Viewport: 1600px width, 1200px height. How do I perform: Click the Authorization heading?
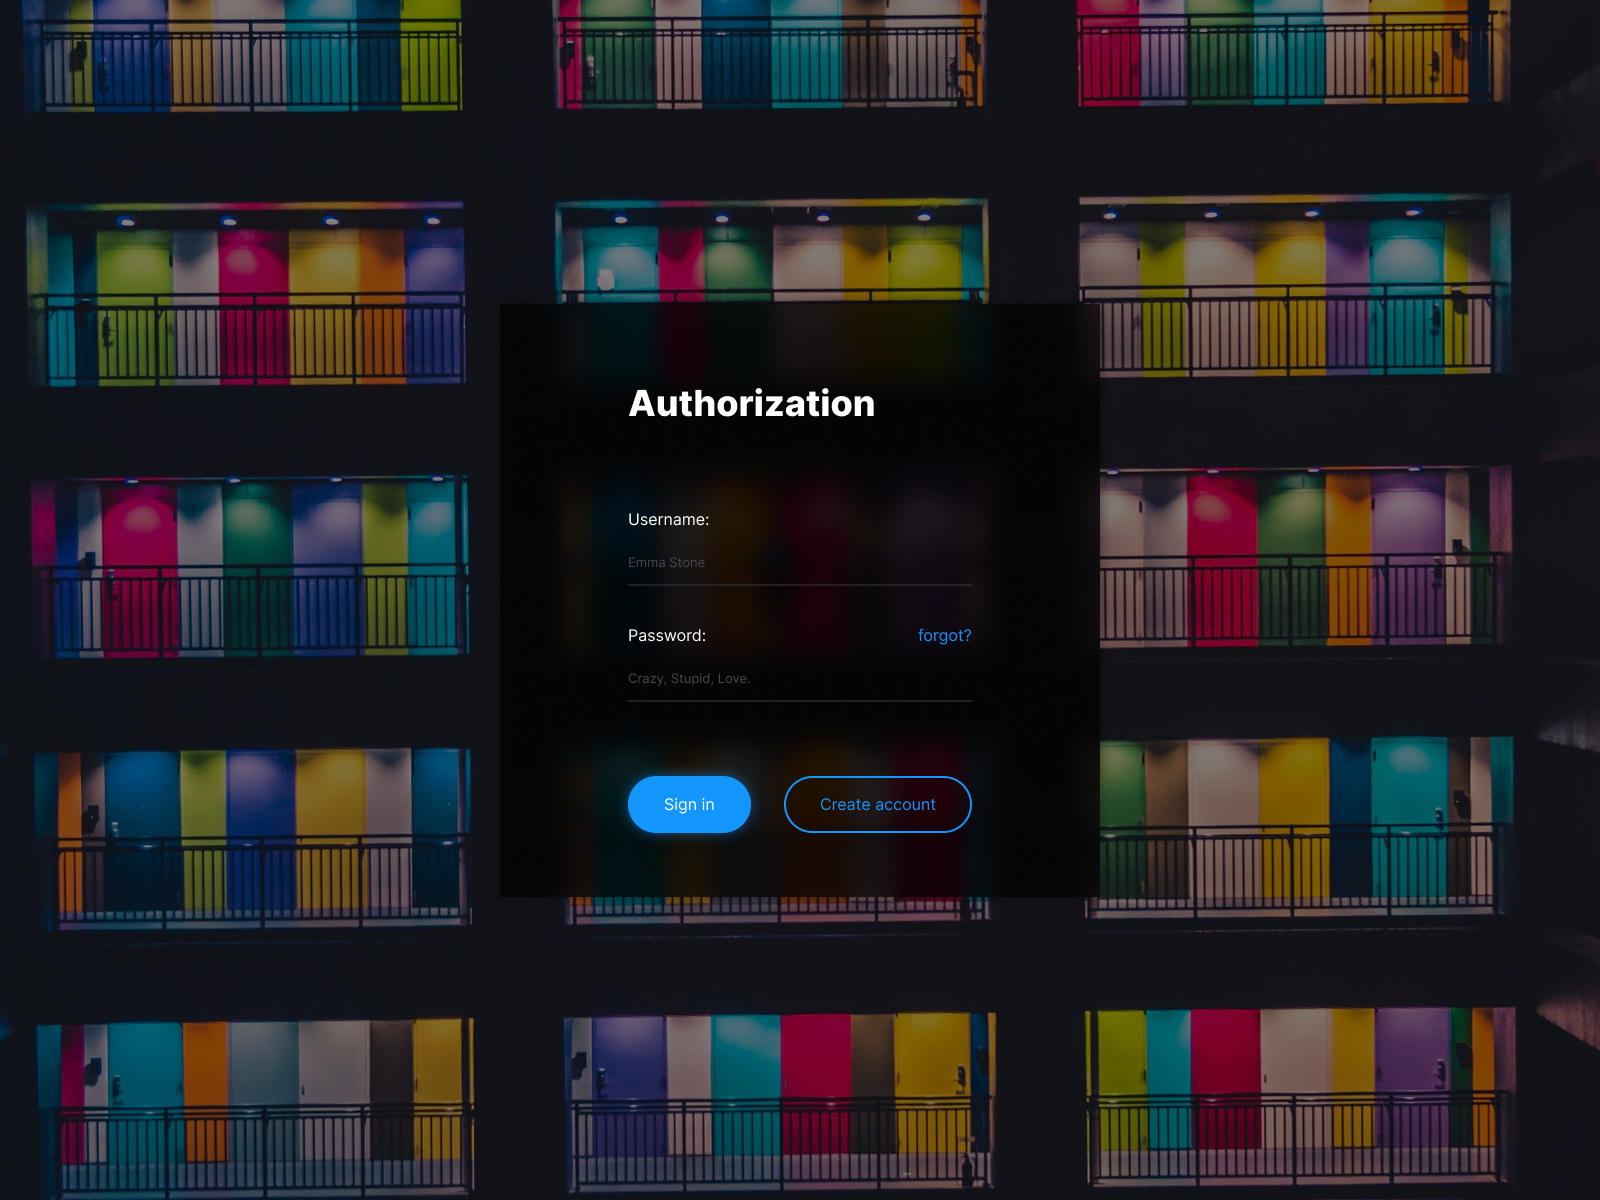[751, 404]
